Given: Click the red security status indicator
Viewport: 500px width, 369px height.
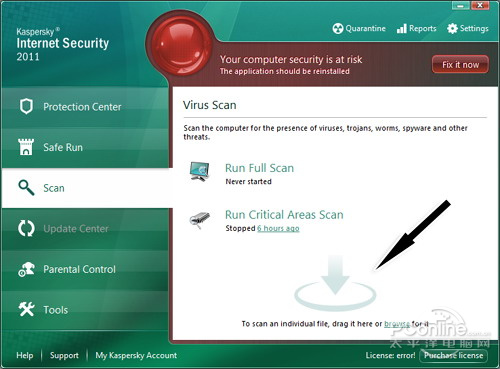Looking at the screenshot, I should [x=181, y=47].
